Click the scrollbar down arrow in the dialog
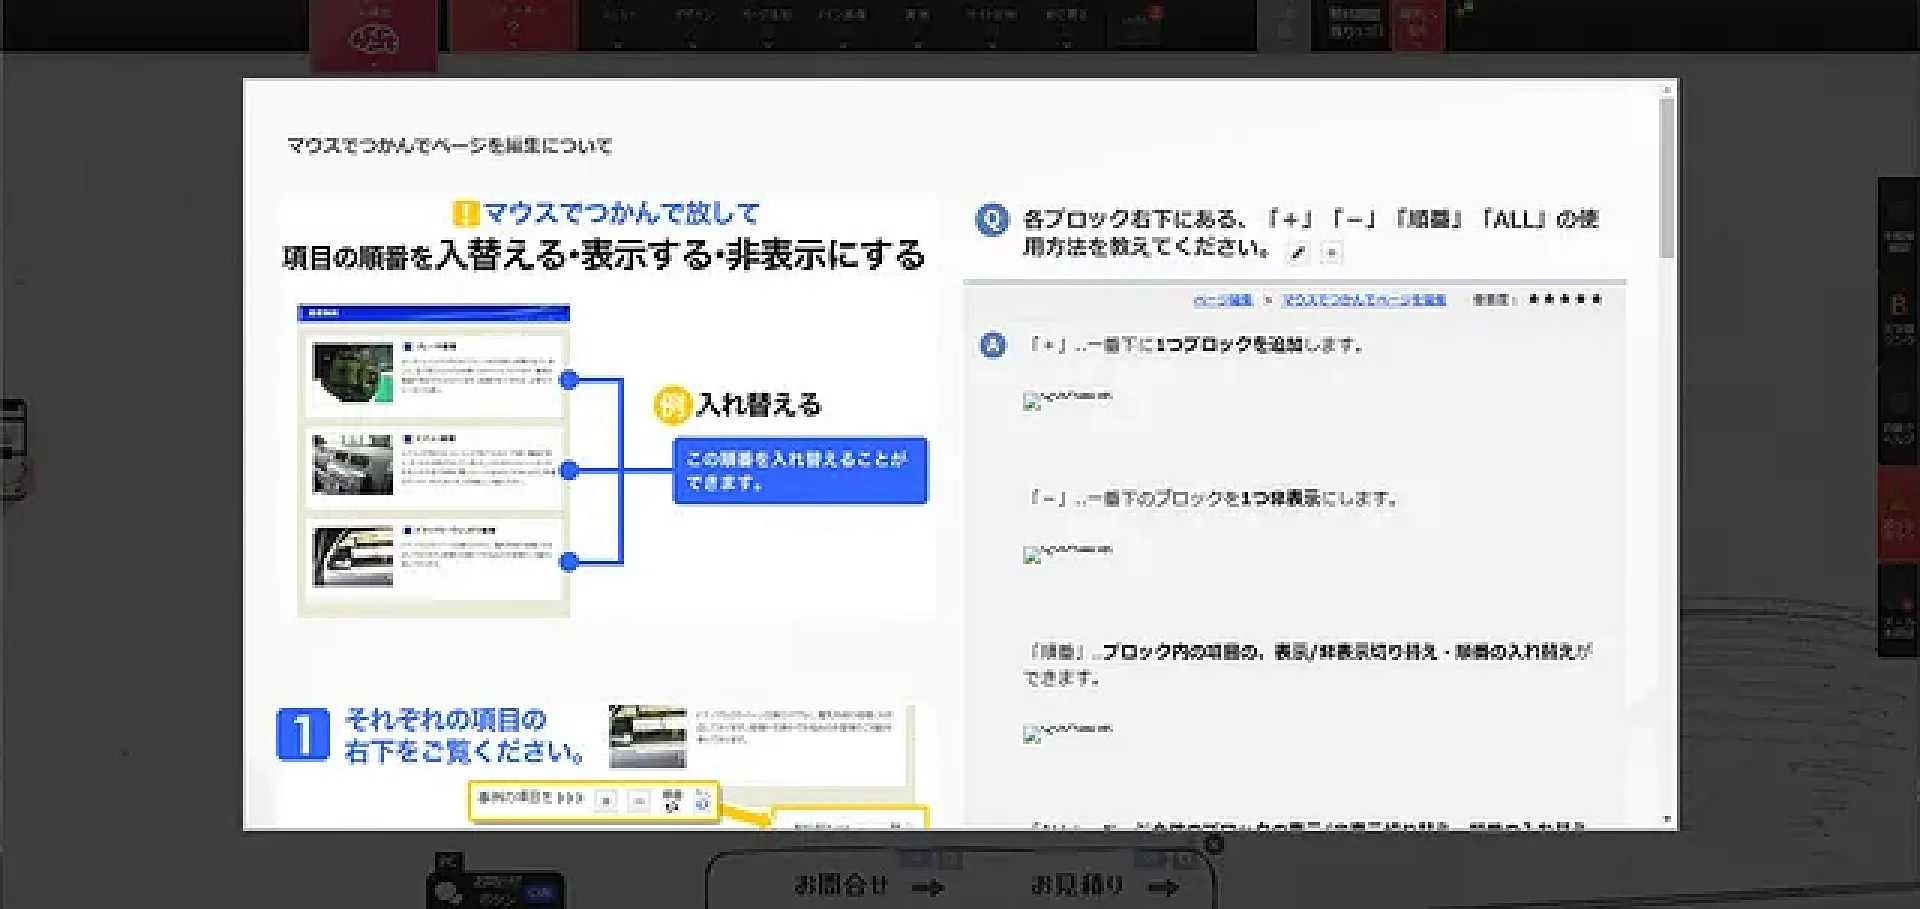Screen dimensions: 1920x909 [x=1666, y=819]
